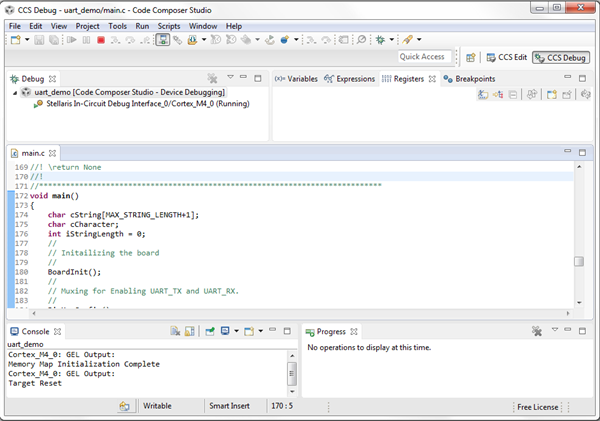Viewport: 600px width, 421px height.
Task: Open the dropdown beside the pencil-shaped icon
Action: pos(419,40)
